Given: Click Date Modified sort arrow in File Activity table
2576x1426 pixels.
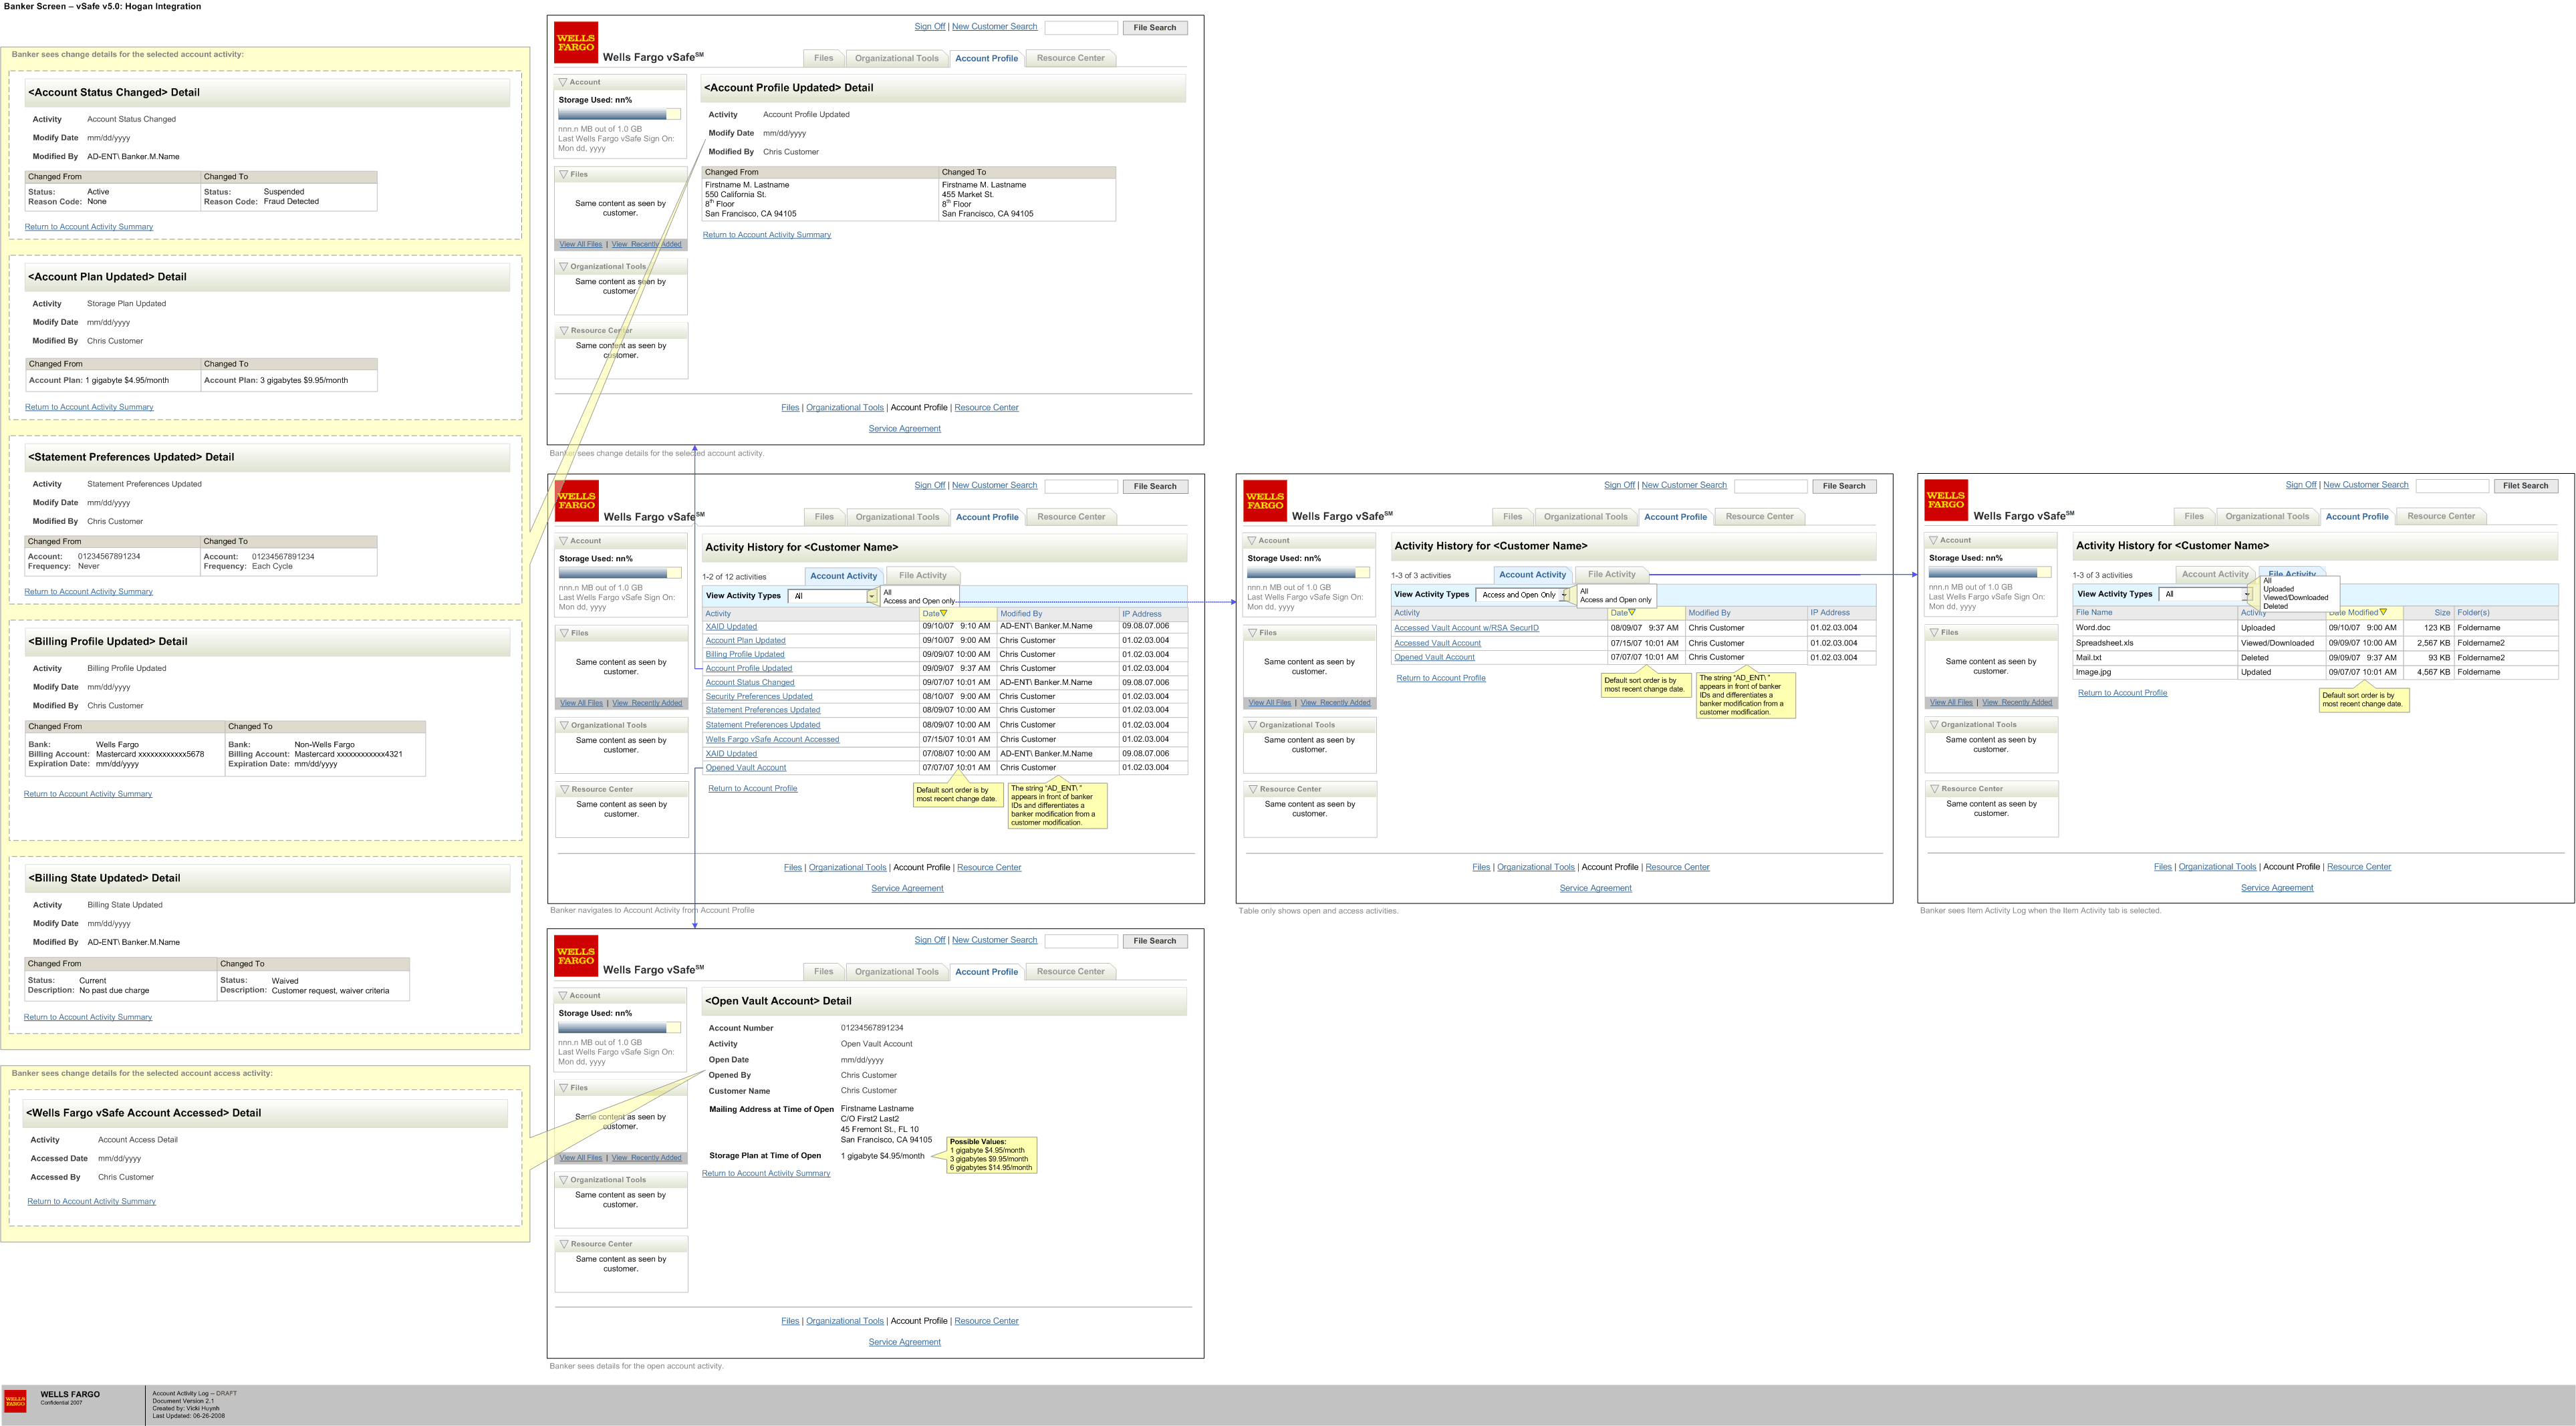Looking at the screenshot, I should tap(2383, 612).
